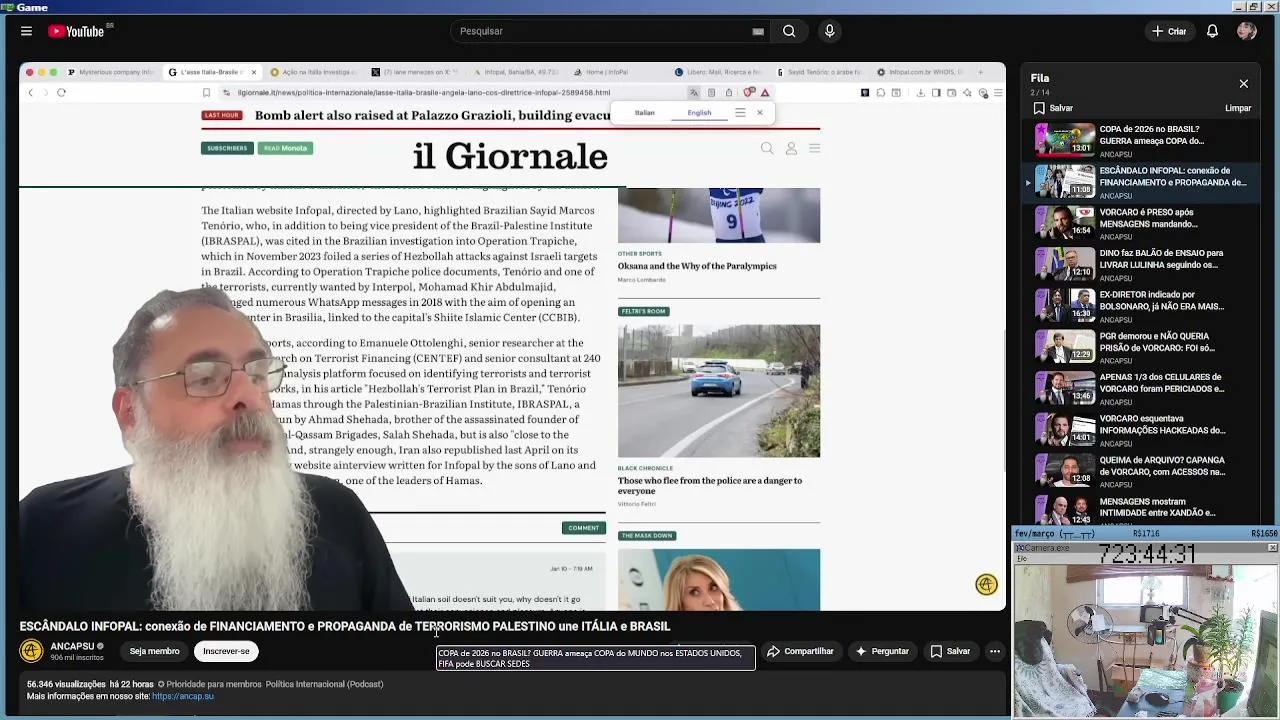Open the https://ancap.su link

[x=183, y=696]
